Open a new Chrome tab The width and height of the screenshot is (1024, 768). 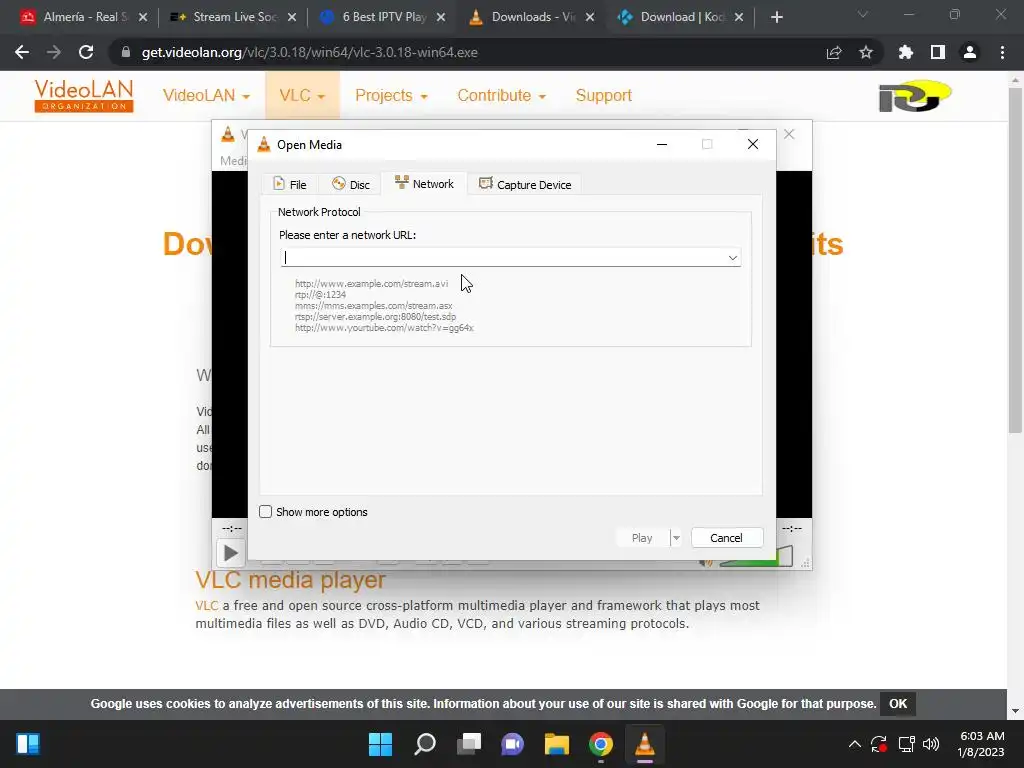click(x=776, y=17)
